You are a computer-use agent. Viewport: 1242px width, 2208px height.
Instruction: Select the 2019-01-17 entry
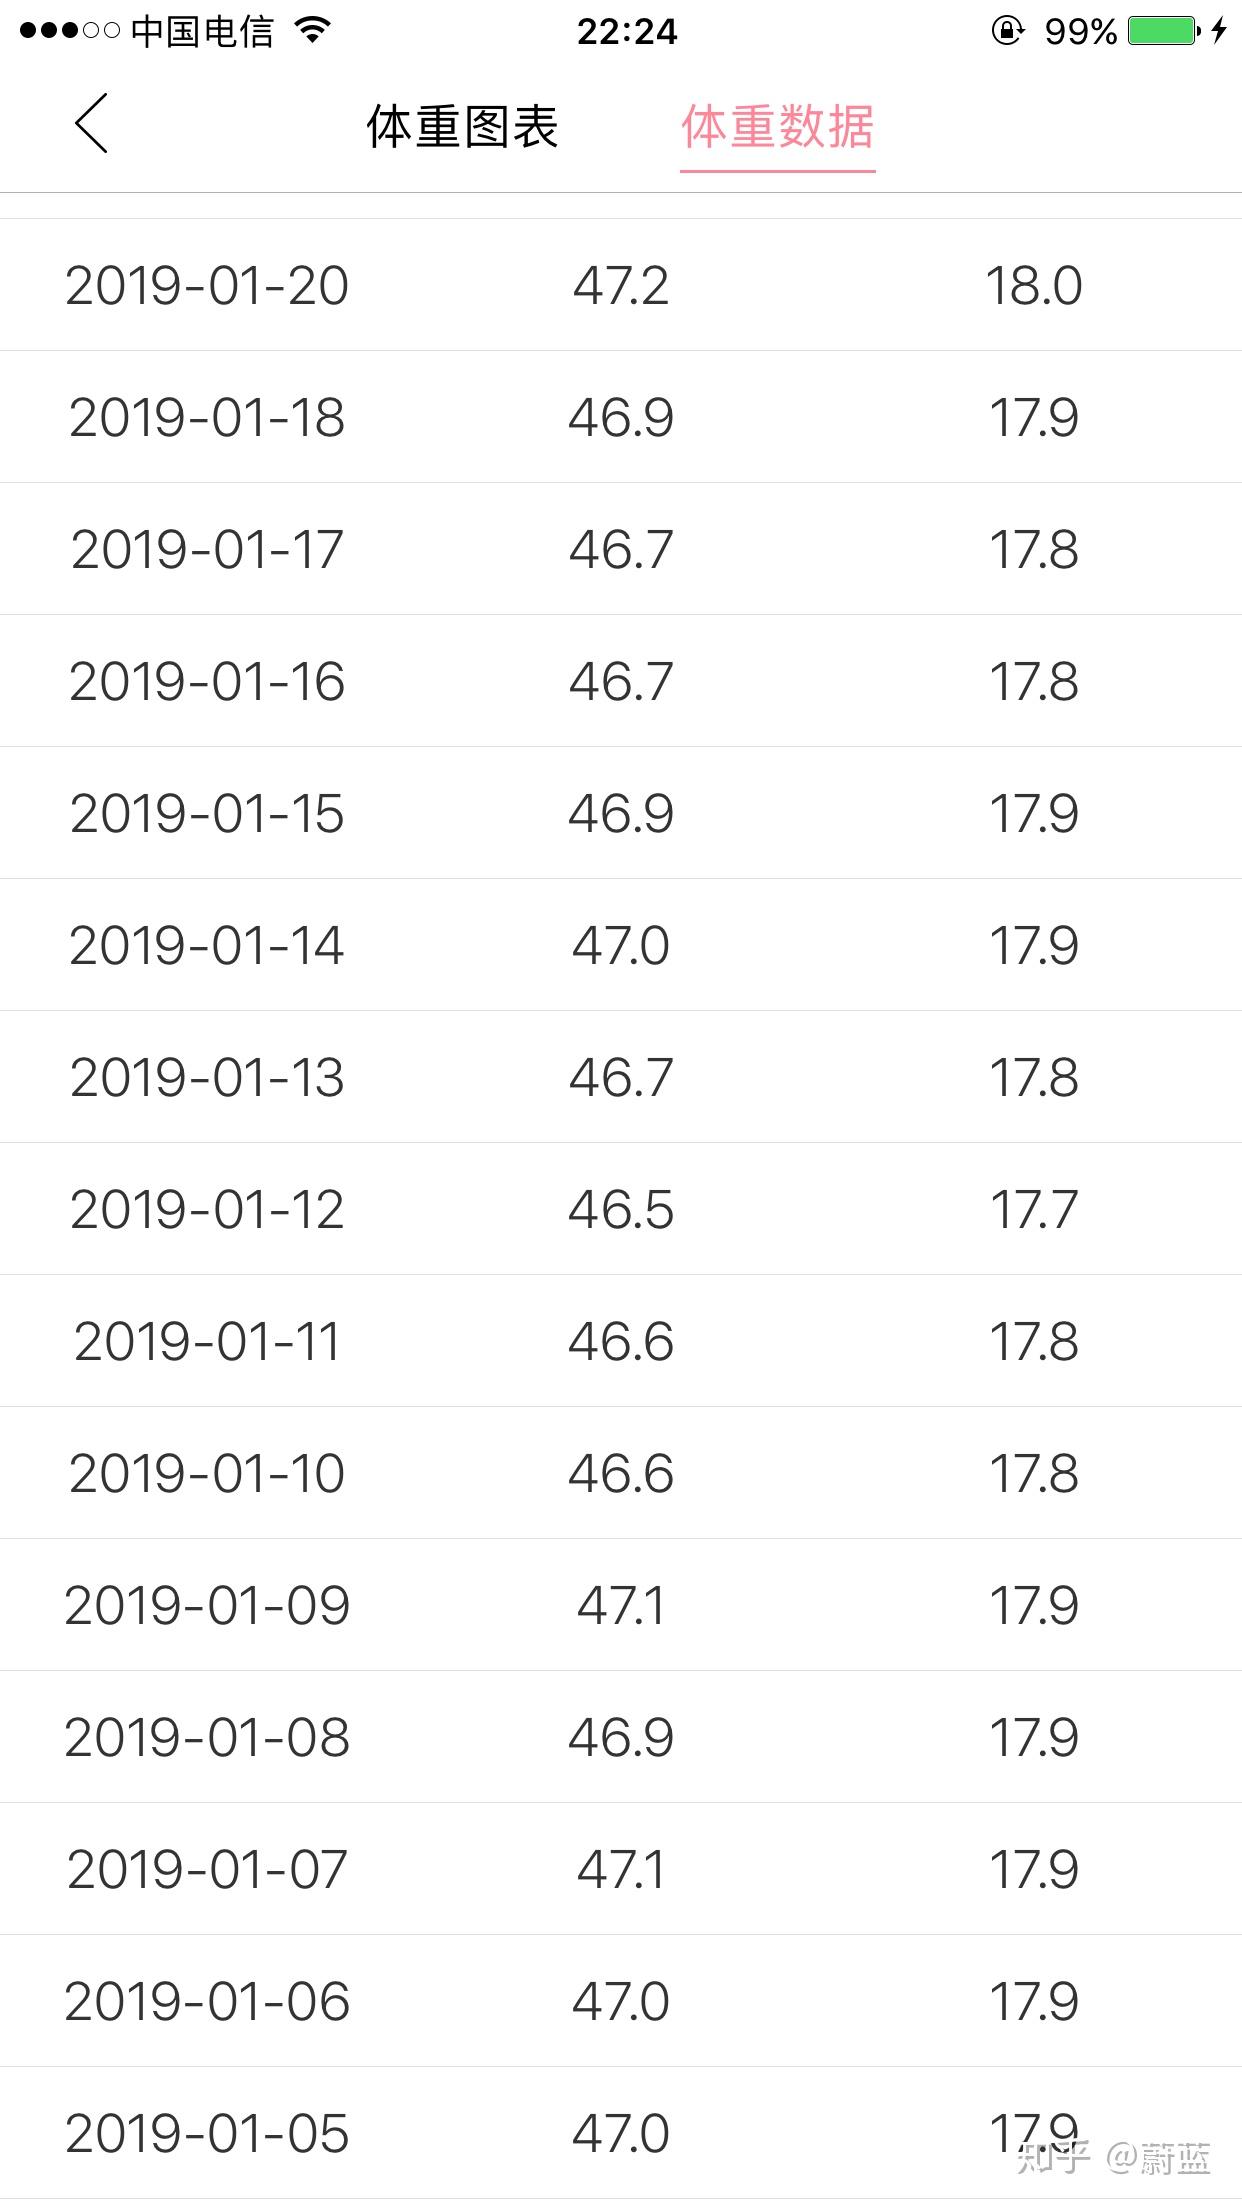click(x=621, y=549)
